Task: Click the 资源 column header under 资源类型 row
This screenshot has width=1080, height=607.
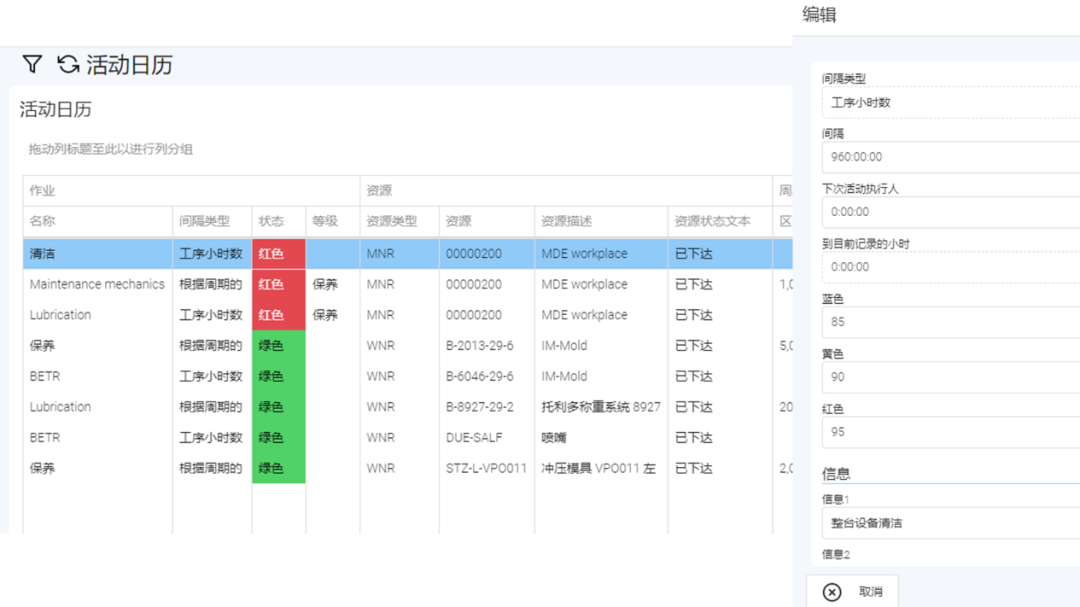Action: 487,221
